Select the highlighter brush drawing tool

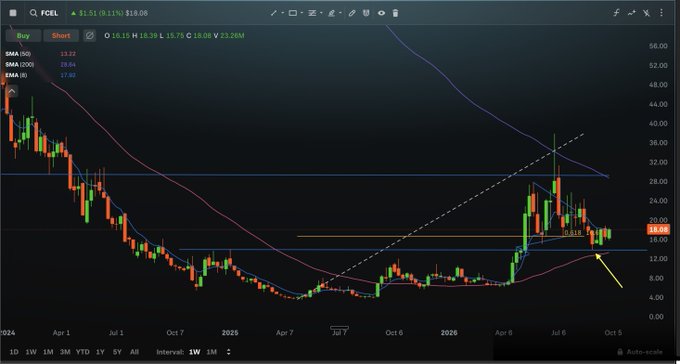coord(332,13)
